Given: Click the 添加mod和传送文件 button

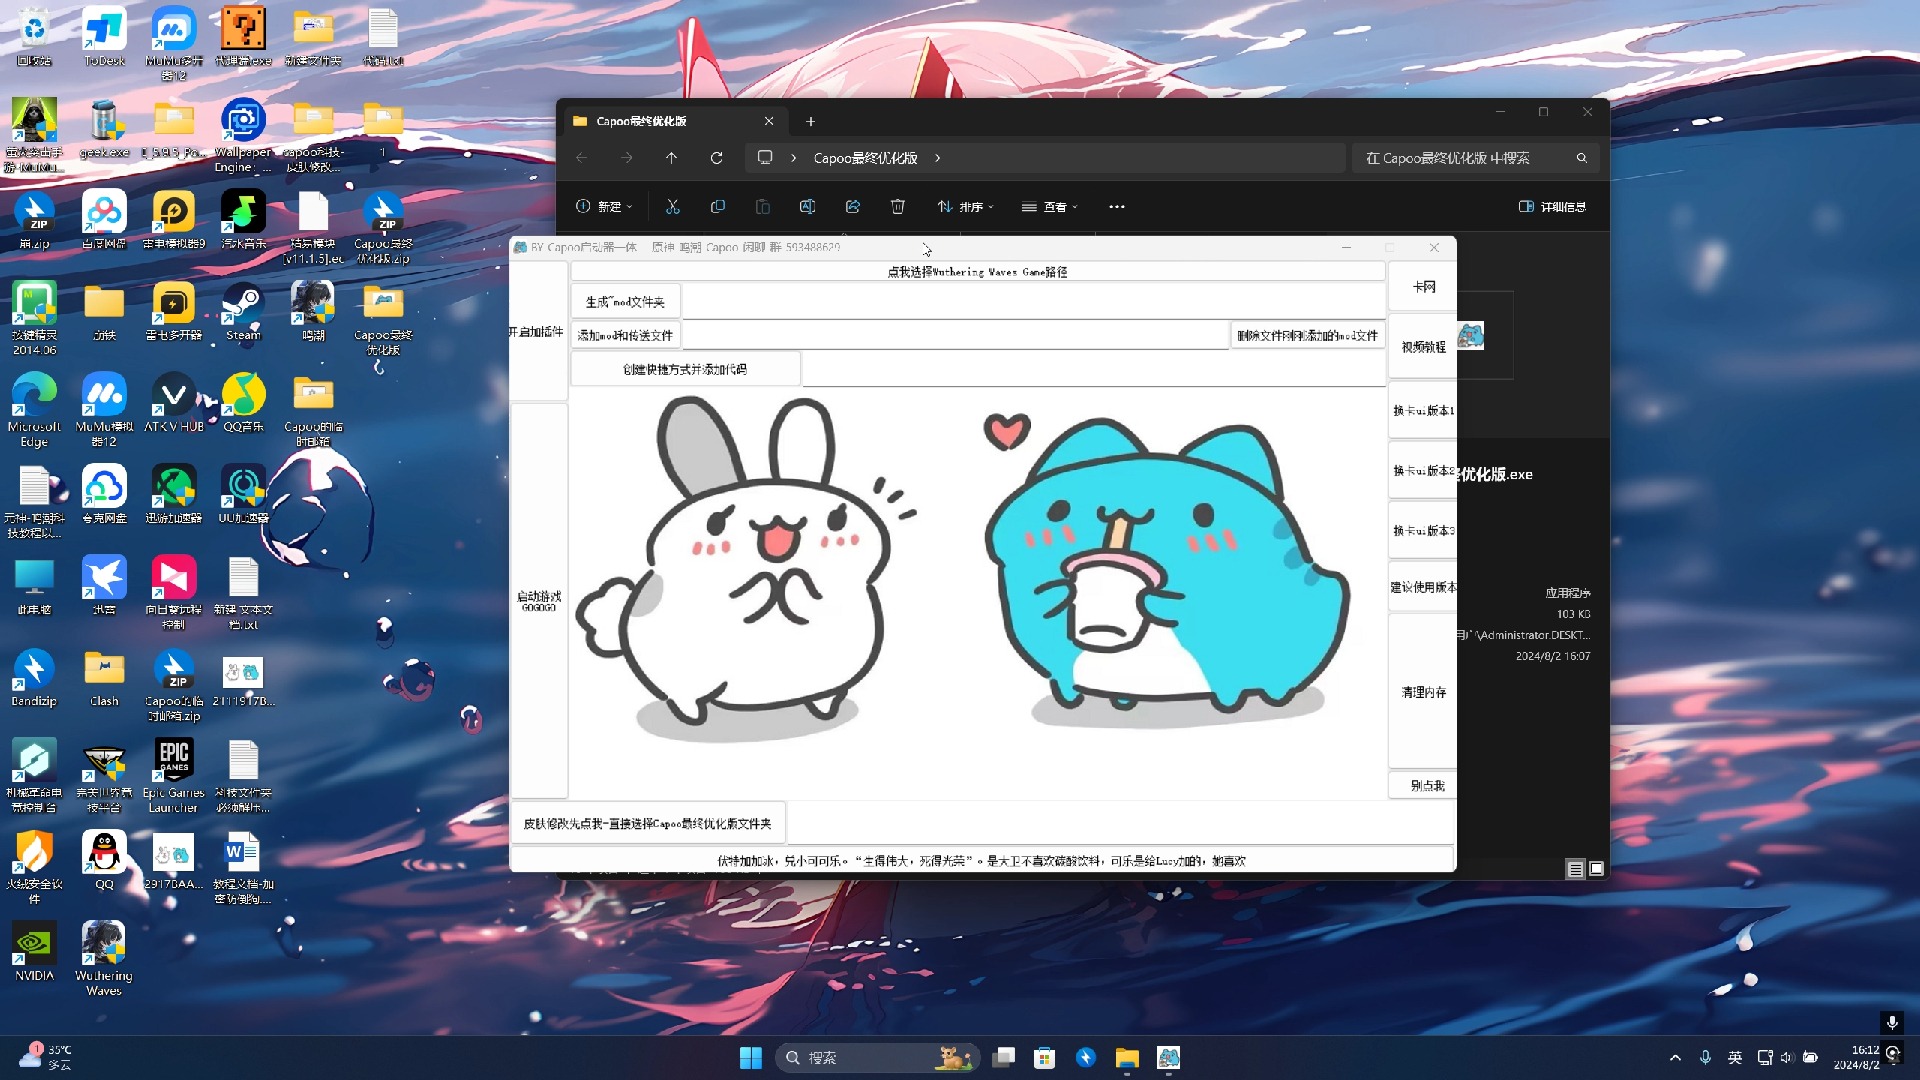Looking at the screenshot, I should (x=625, y=335).
